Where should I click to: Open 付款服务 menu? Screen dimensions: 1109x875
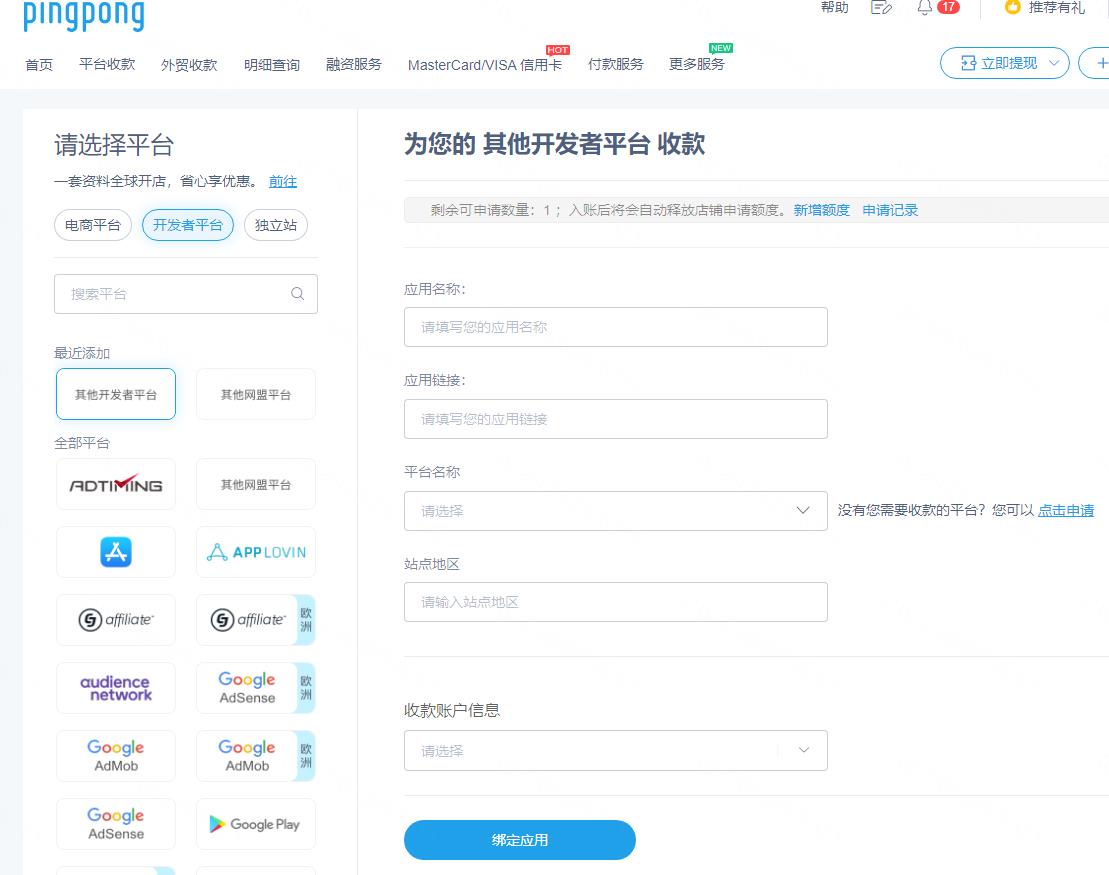coord(615,64)
